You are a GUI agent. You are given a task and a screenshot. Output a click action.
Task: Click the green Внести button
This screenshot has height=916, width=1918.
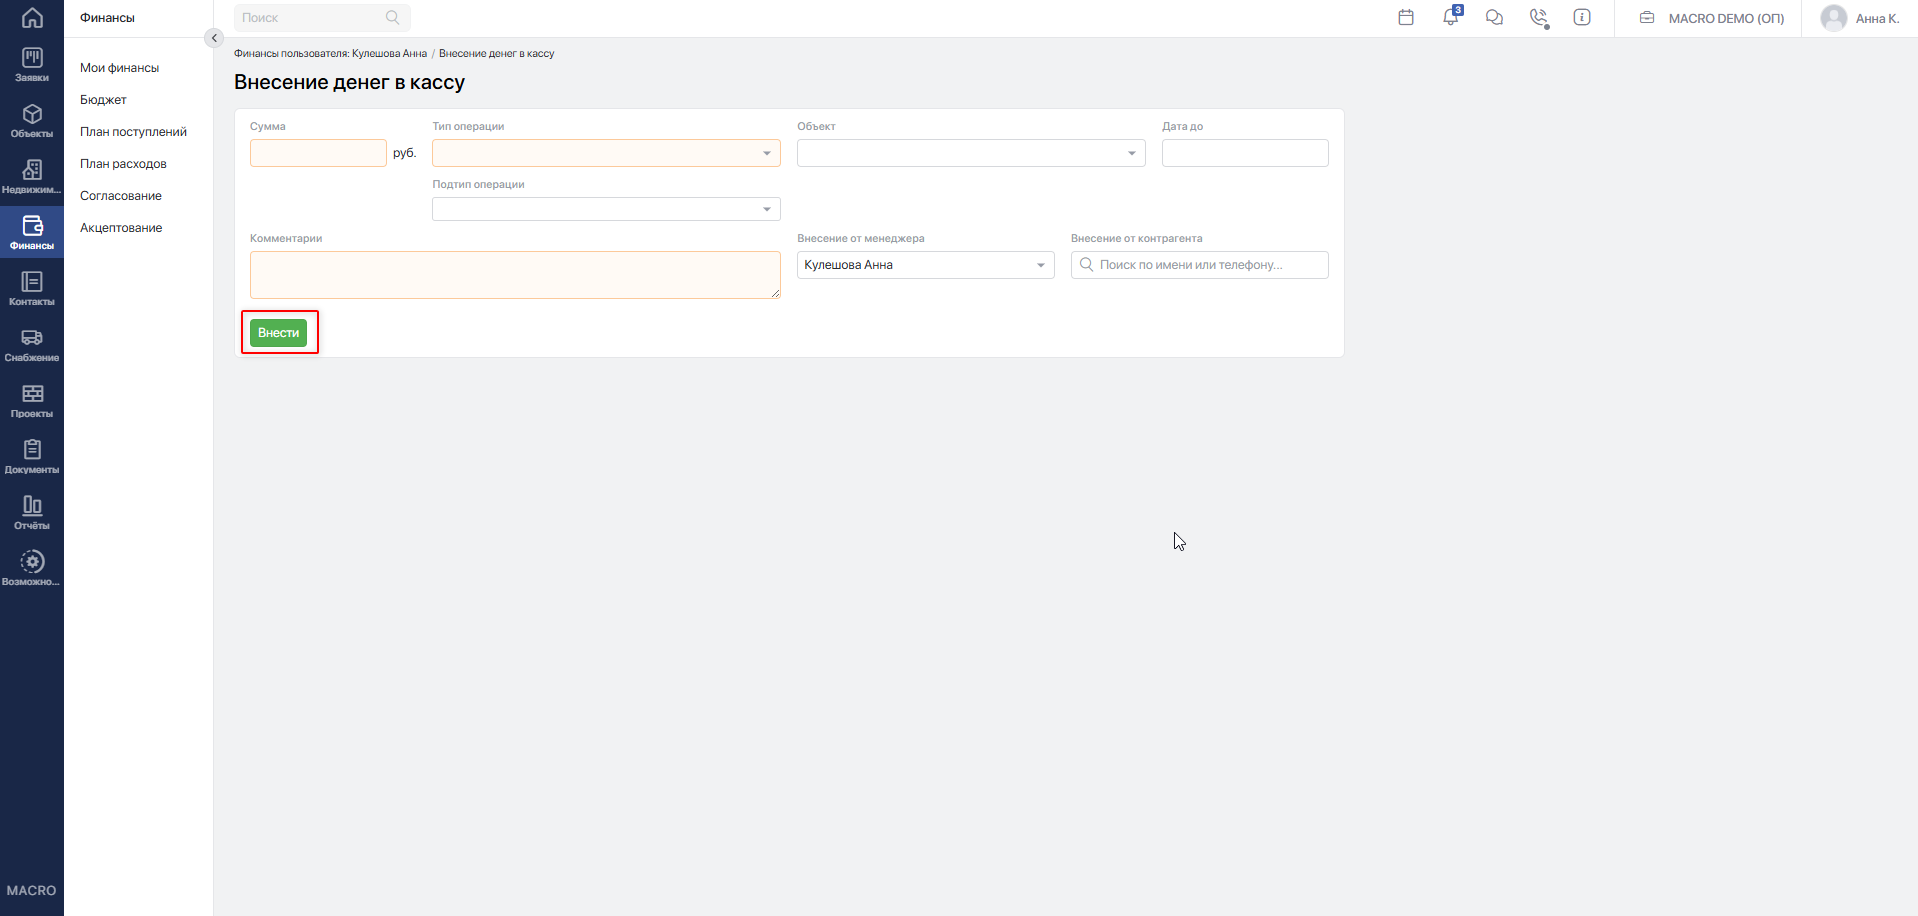click(279, 333)
